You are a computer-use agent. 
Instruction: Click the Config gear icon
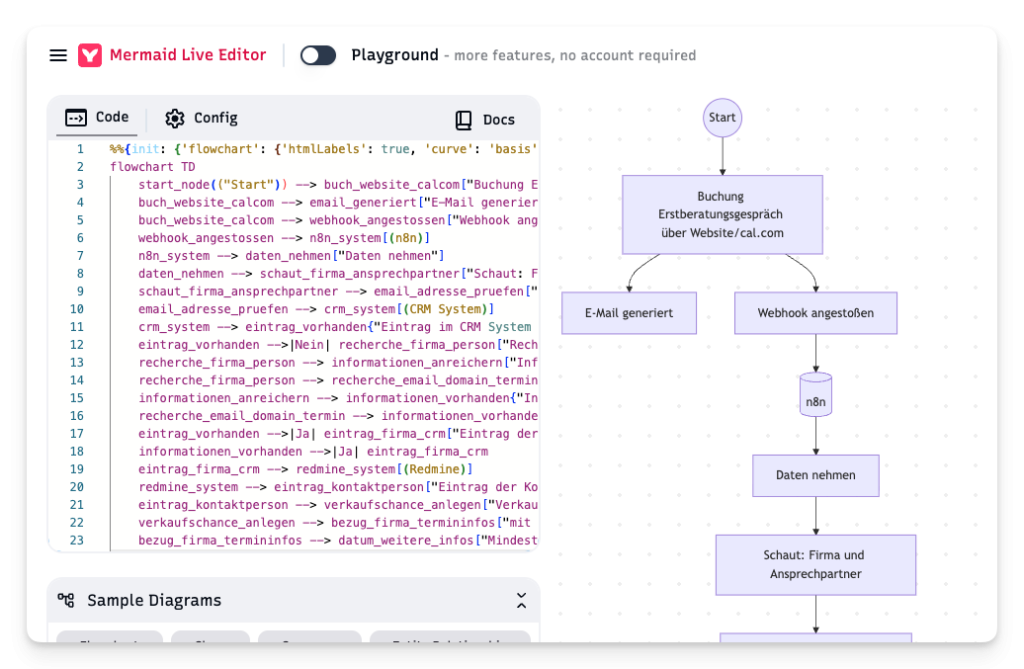175,118
